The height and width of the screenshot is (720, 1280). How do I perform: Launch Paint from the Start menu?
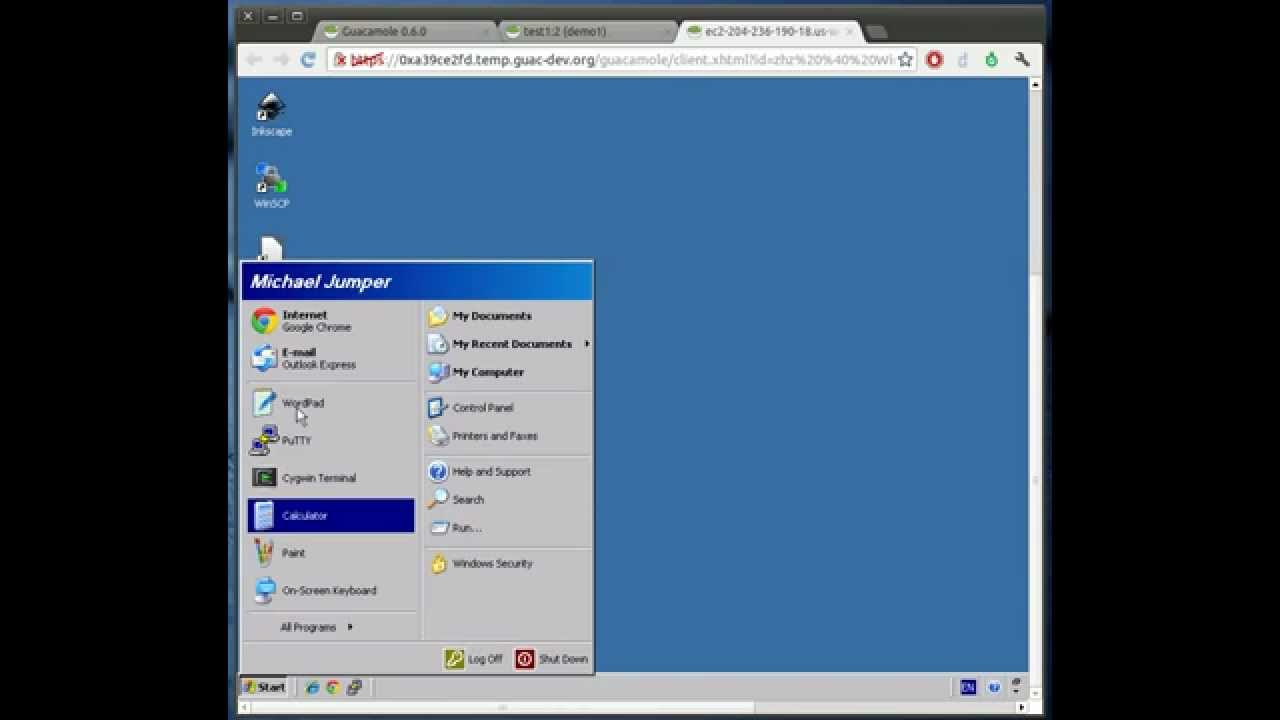click(x=331, y=553)
